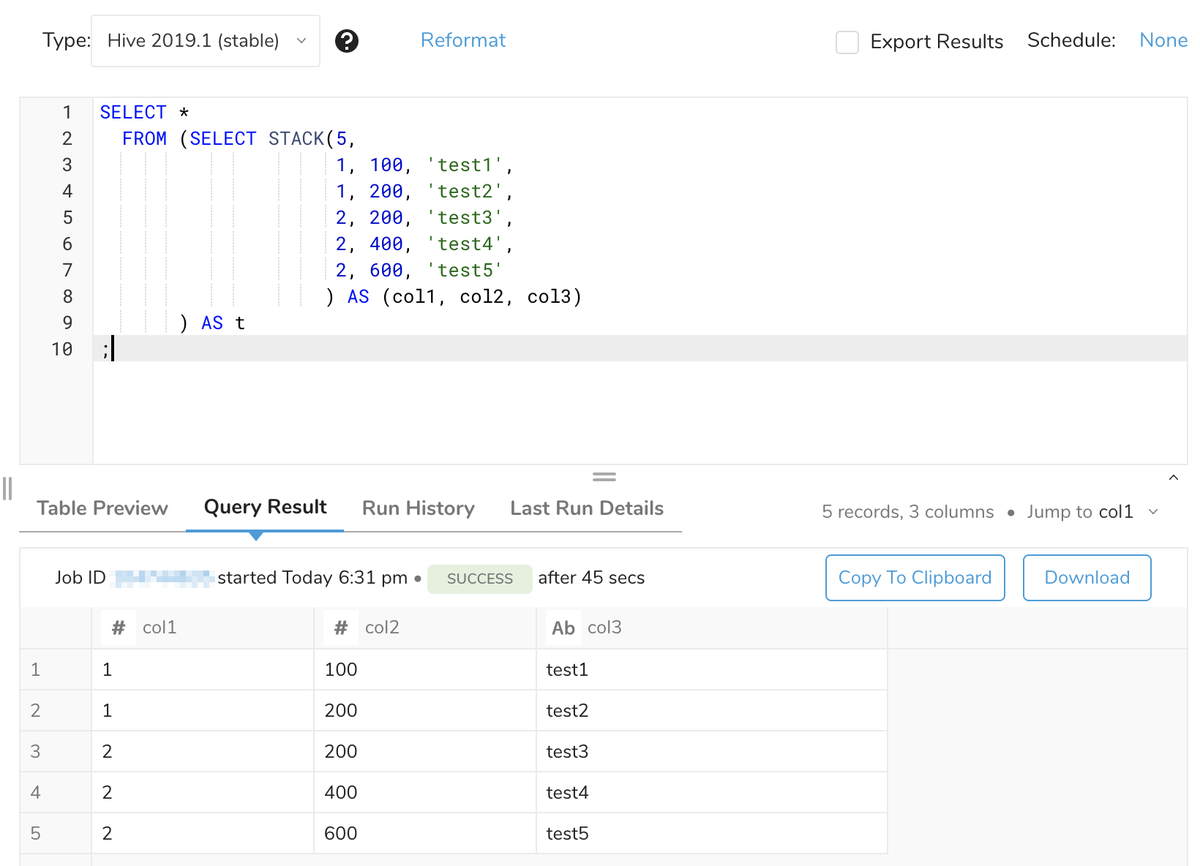Select the Query Result tab
This screenshot has width=1200, height=866.
coord(264,508)
